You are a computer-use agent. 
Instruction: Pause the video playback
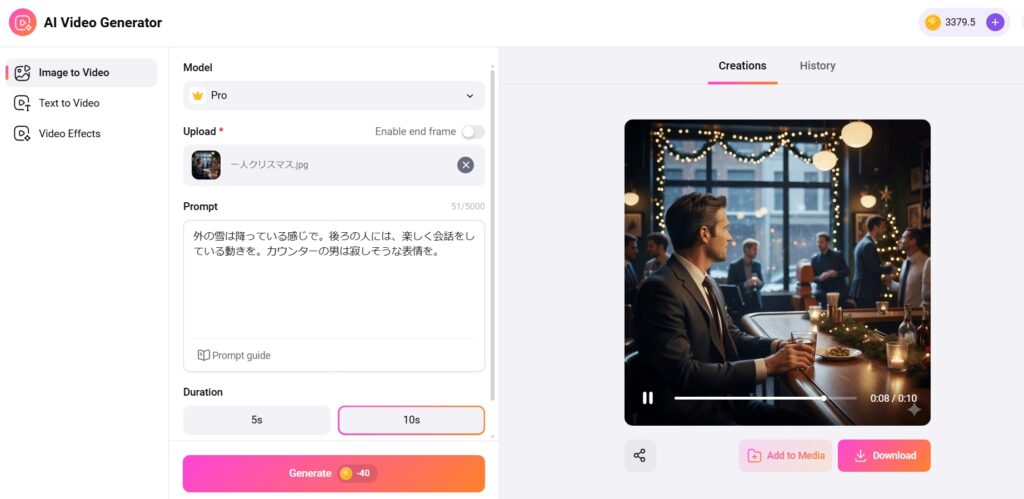tap(647, 398)
